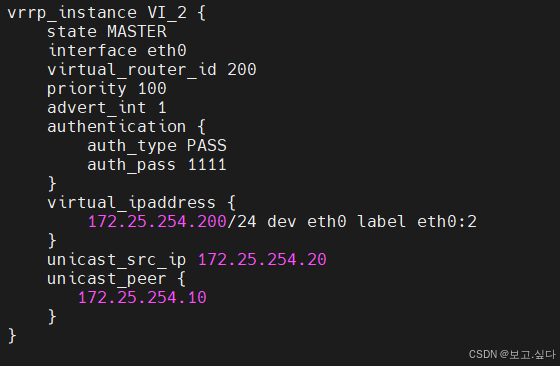
Task: Click the unicast_peer block header
Action: click(116, 279)
